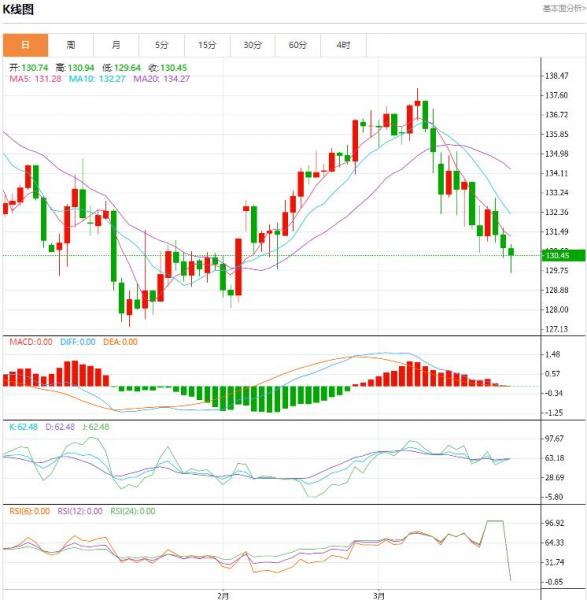Click the 2月 time axis marker
The width and height of the screenshot is (587, 600).
tap(223, 595)
